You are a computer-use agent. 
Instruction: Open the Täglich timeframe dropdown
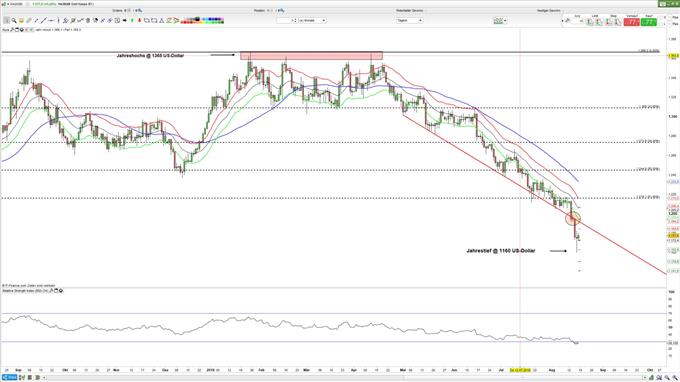409,20
